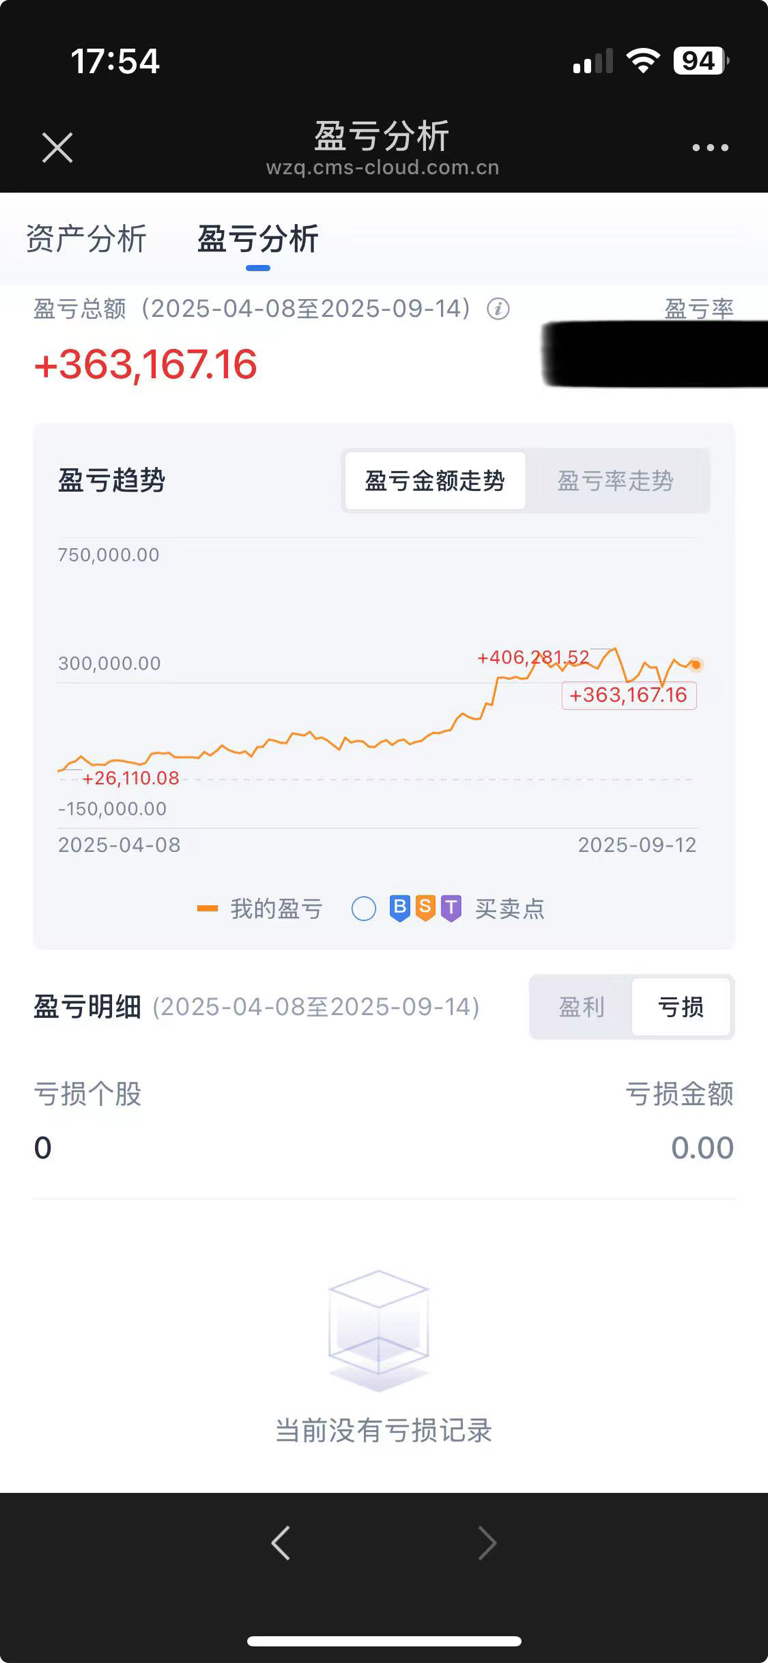
Task: Go back with the left chevron arrow
Action: [x=281, y=1543]
